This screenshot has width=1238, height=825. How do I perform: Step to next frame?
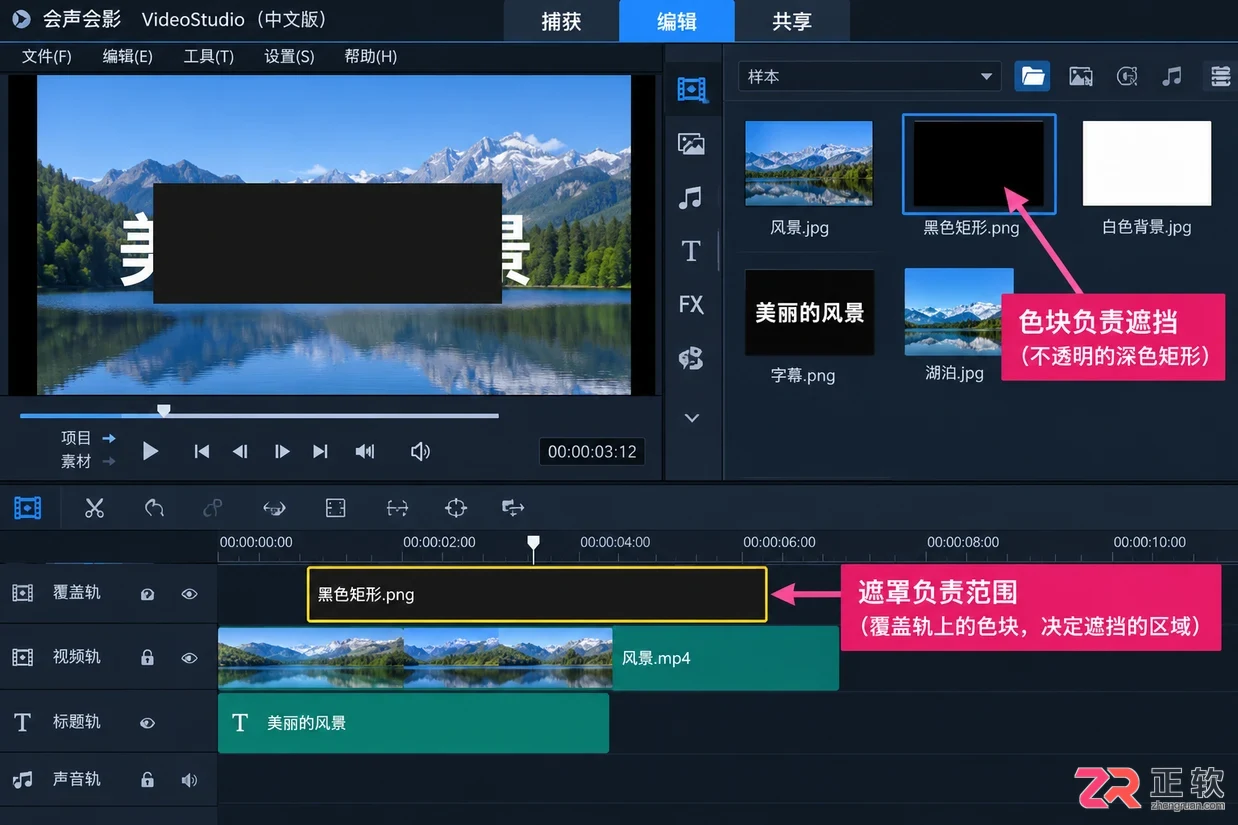click(282, 452)
